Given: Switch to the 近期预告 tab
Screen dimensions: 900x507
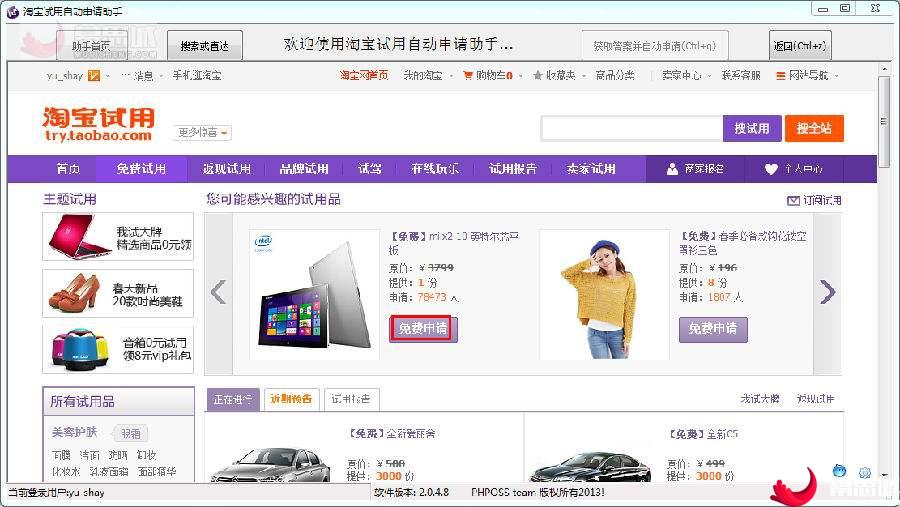Looking at the screenshot, I should click(292, 399).
